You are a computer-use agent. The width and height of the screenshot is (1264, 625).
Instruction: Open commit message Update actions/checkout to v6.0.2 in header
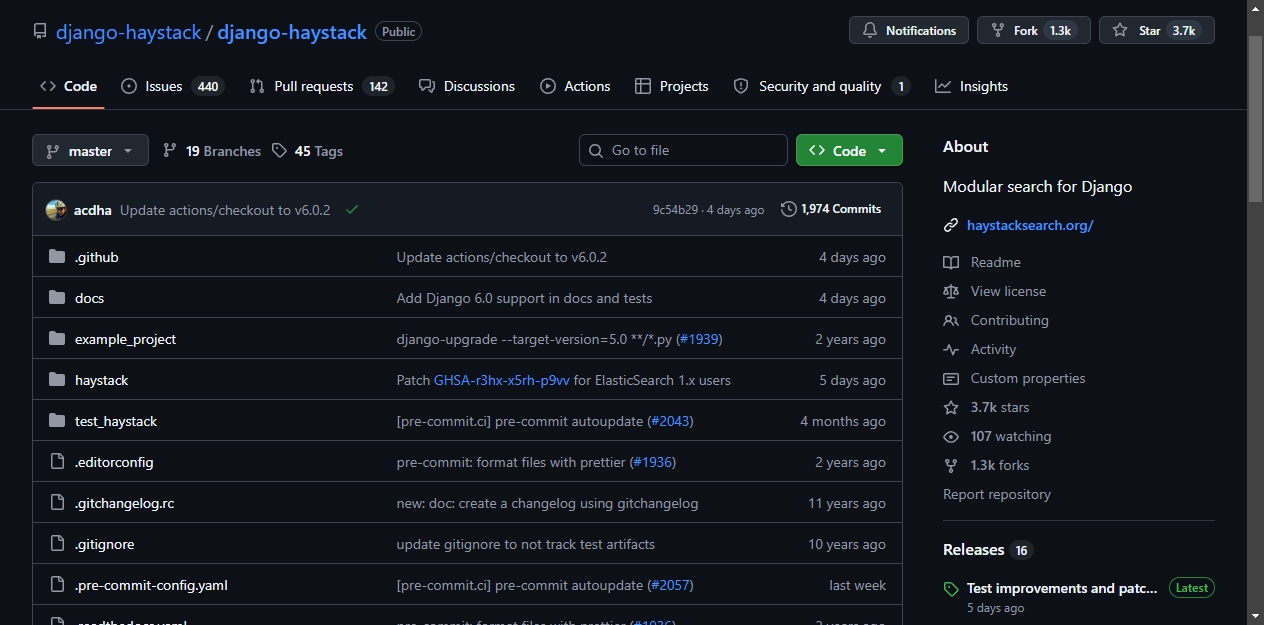click(x=225, y=210)
